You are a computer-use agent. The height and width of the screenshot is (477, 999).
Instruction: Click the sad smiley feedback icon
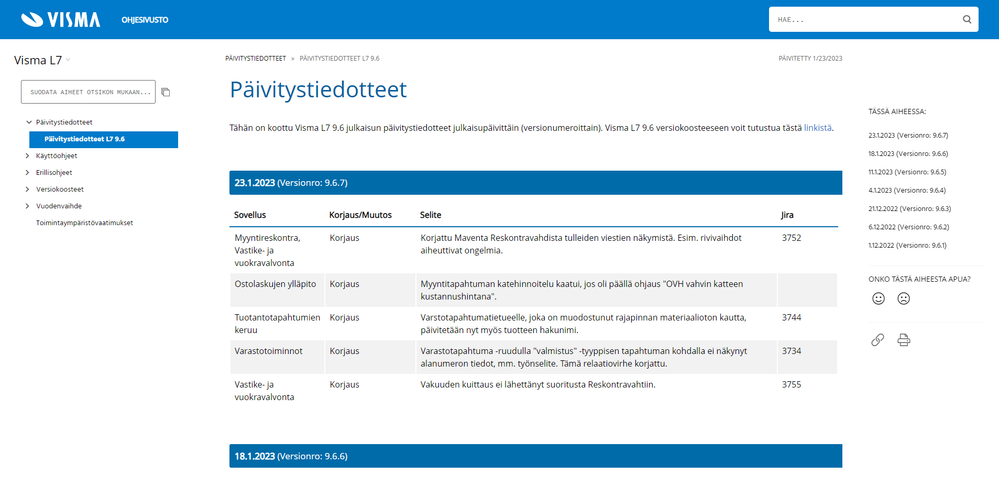[x=903, y=298]
